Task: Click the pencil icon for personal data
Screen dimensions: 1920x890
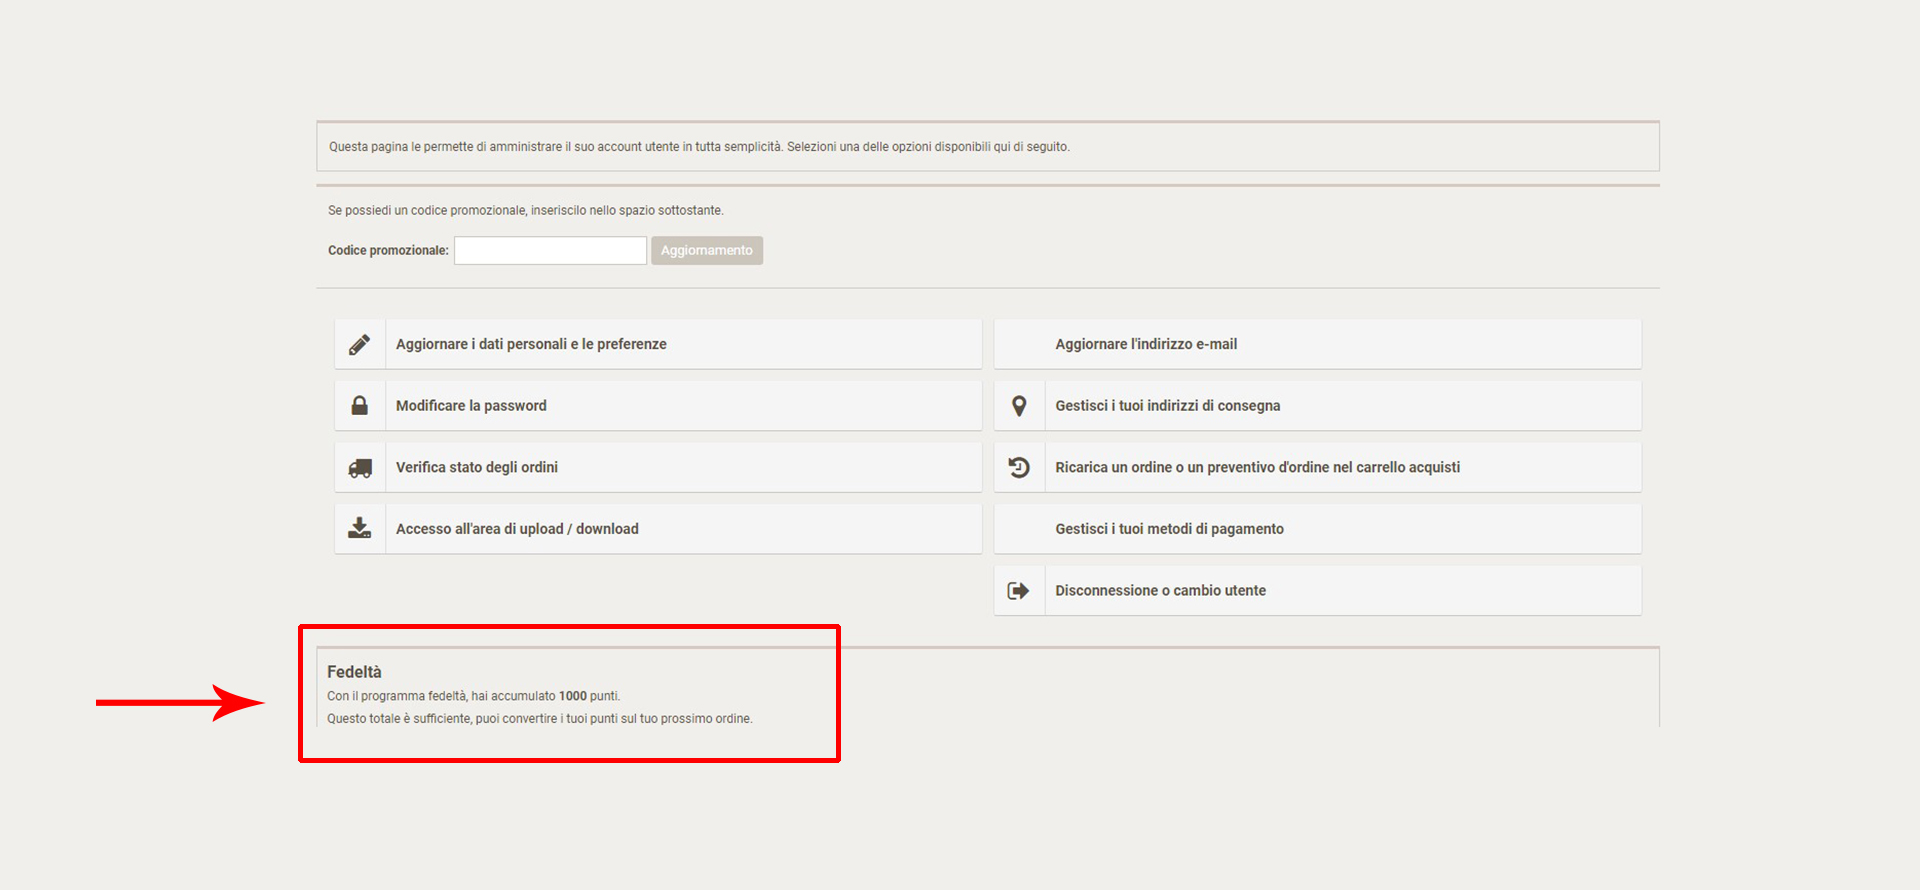Action: [x=360, y=345]
